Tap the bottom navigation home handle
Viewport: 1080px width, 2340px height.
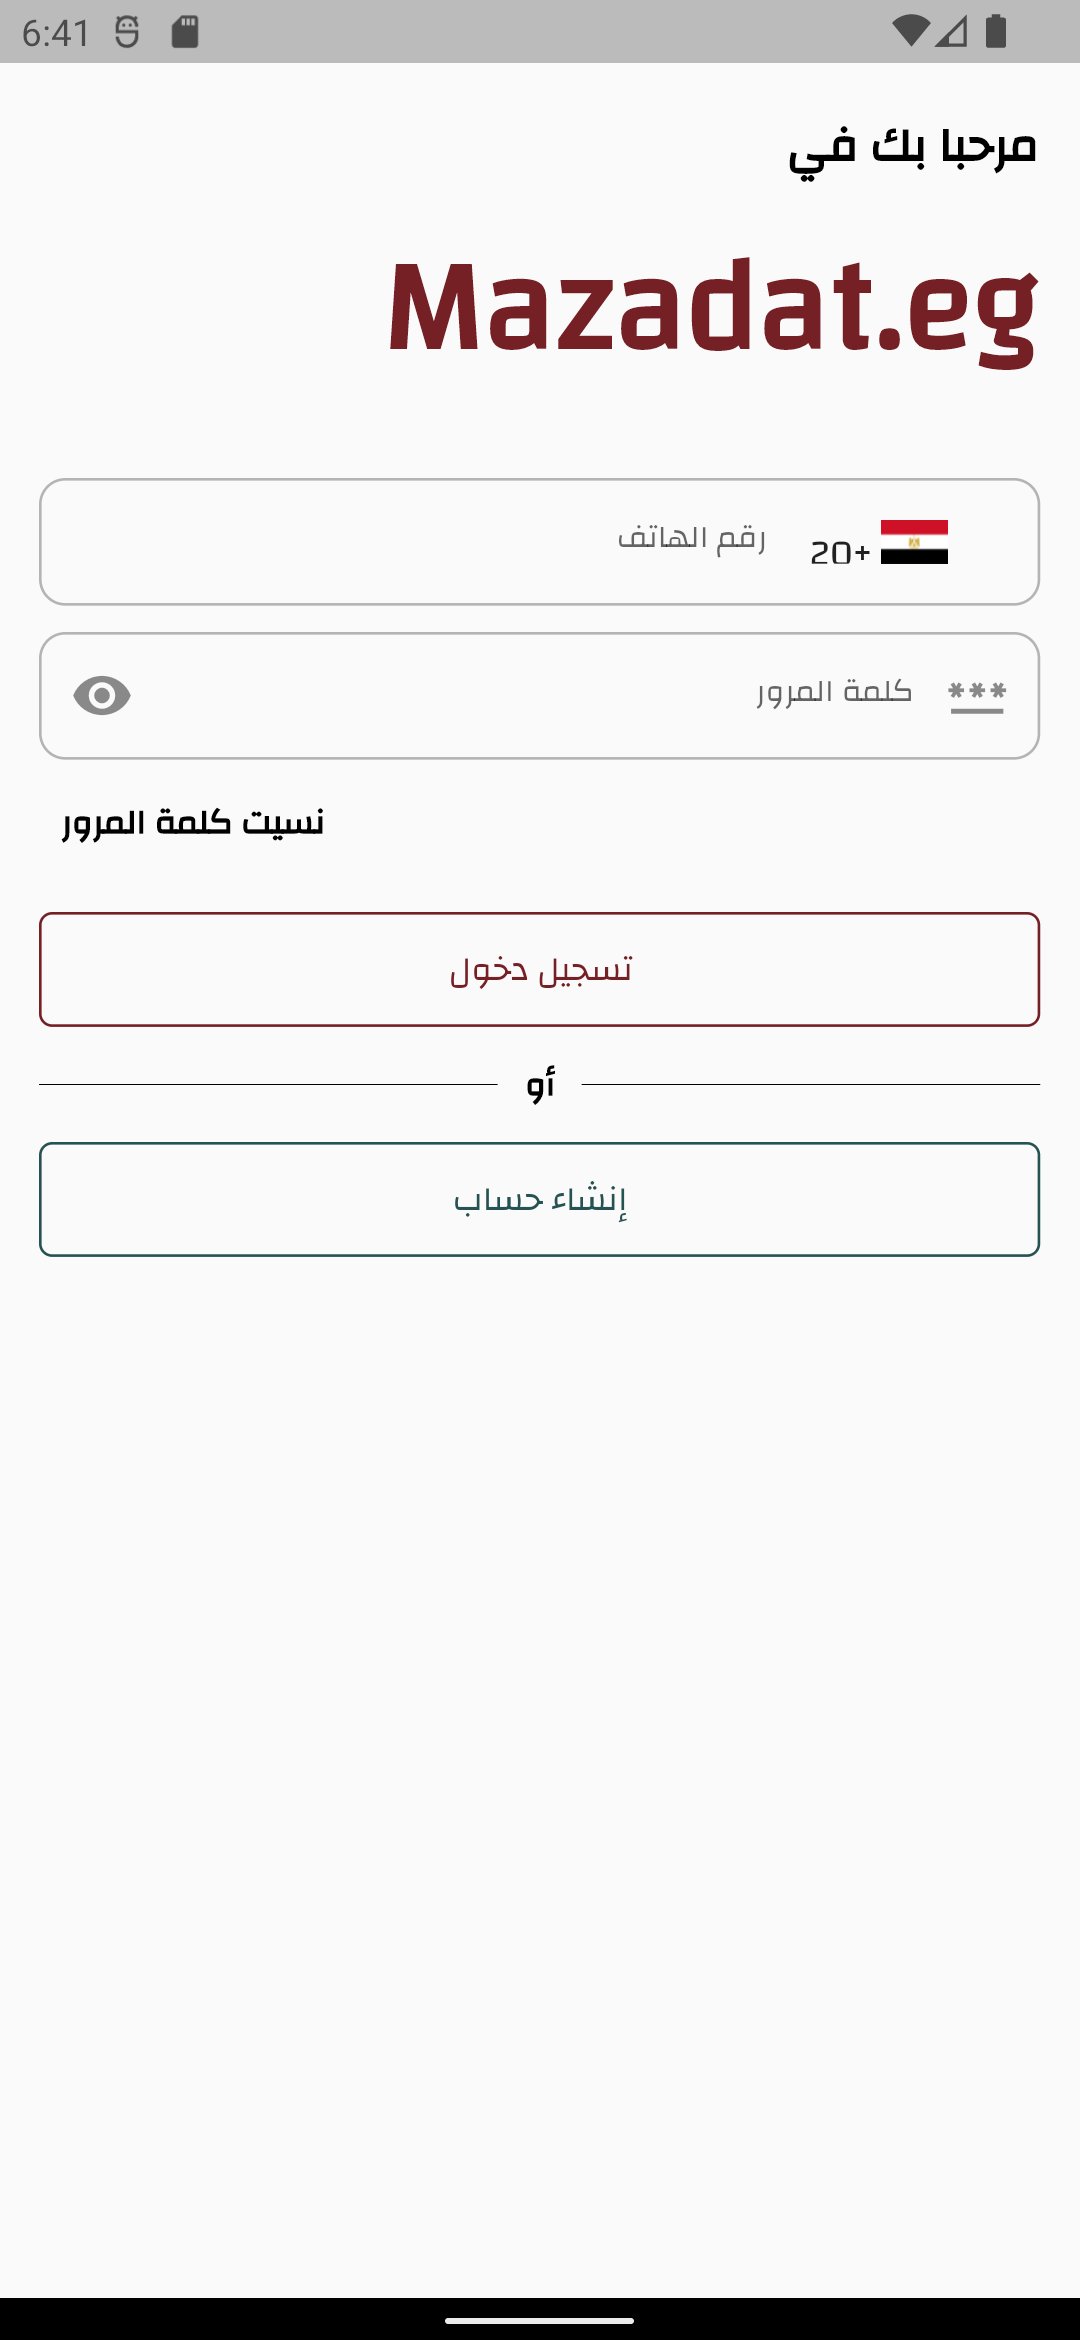(540, 2320)
